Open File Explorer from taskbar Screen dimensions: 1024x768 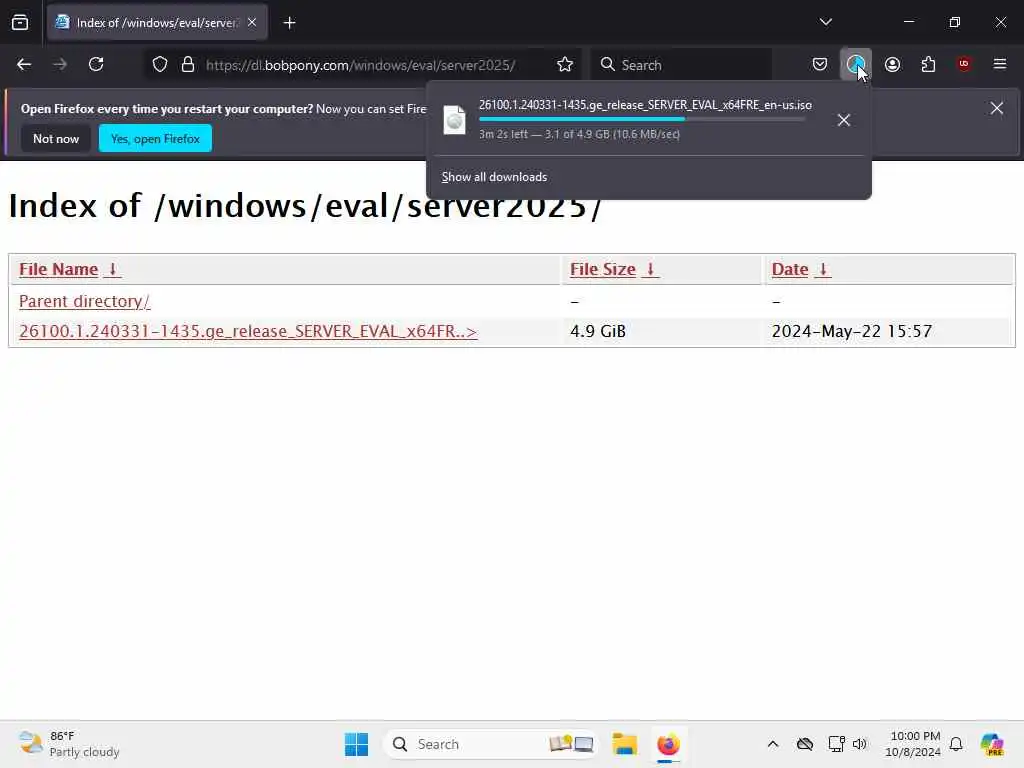pyautogui.click(x=624, y=744)
